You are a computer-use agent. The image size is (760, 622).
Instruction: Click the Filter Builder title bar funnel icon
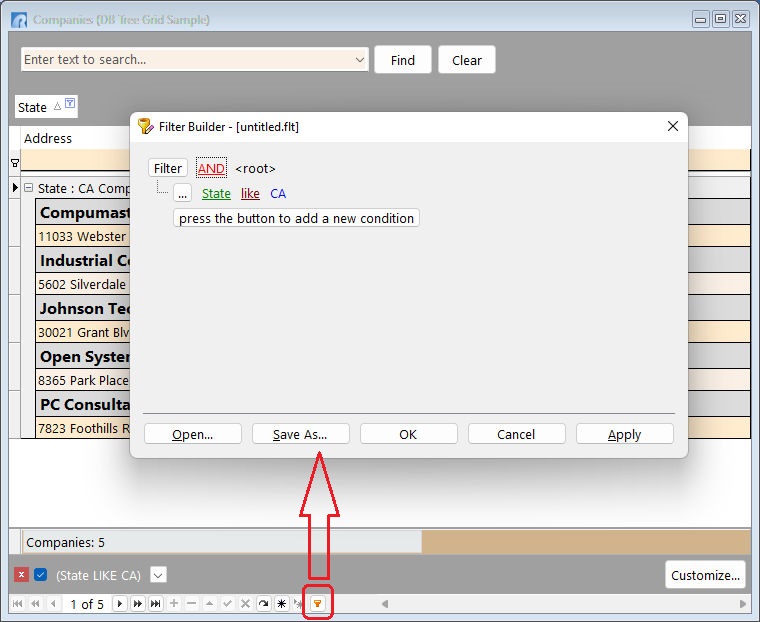click(x=145, y=127)
